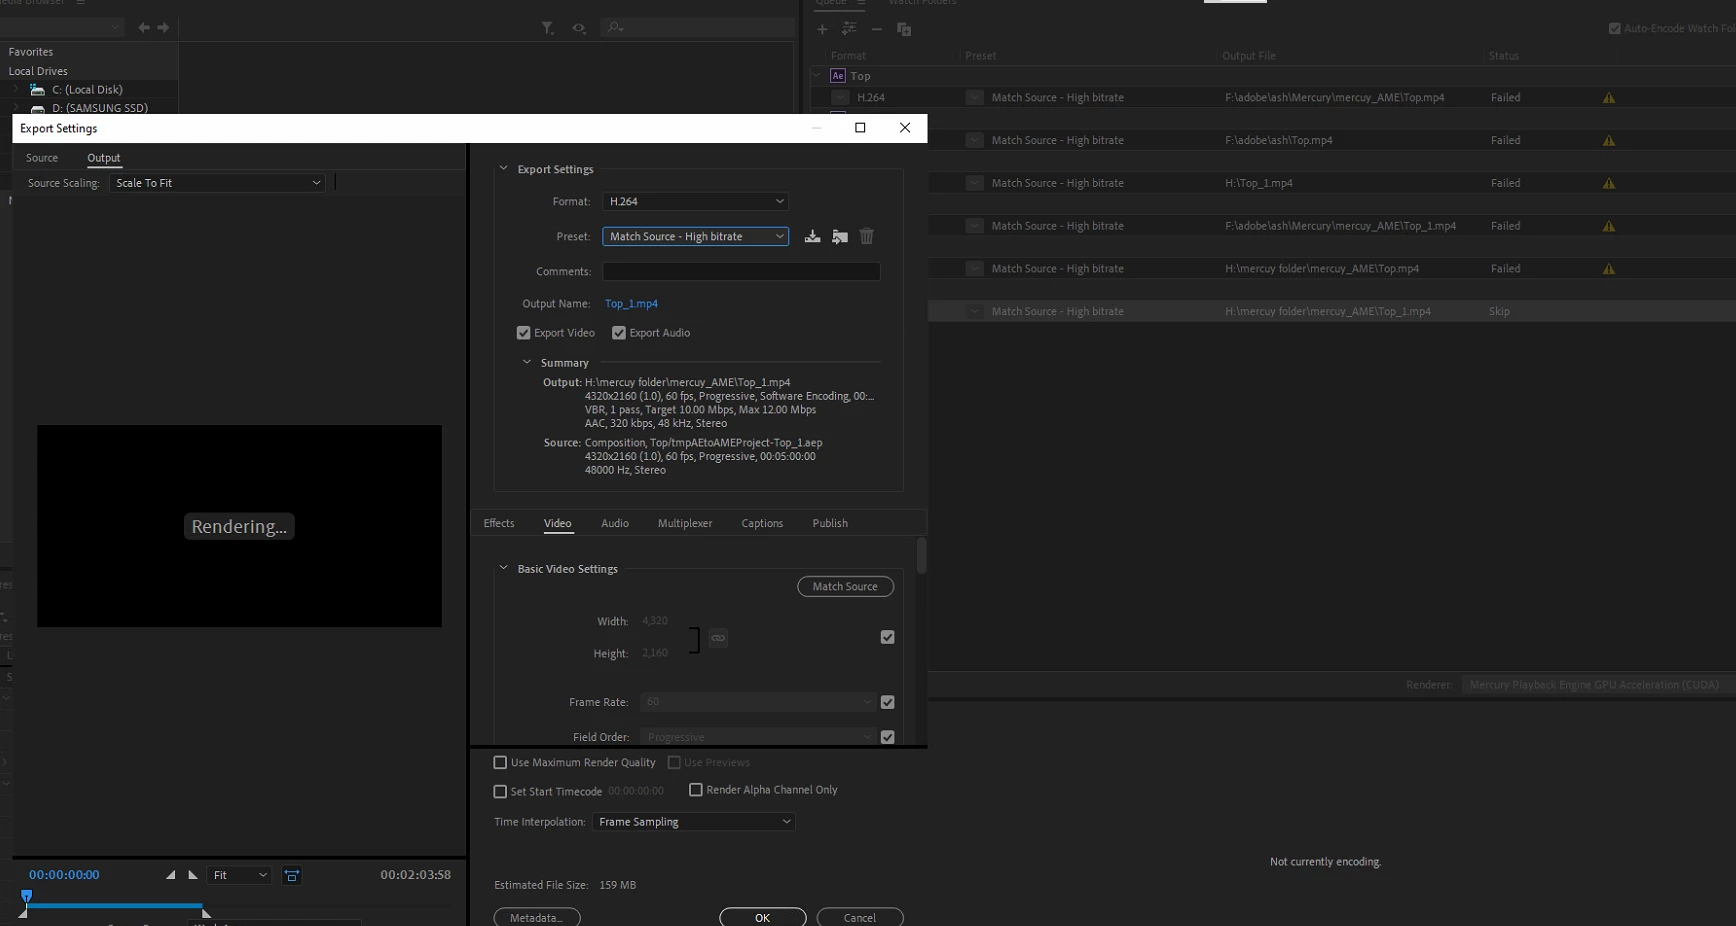Open the Captions tab
Screen dimensions: 1736x926
(x=762, y=524)
